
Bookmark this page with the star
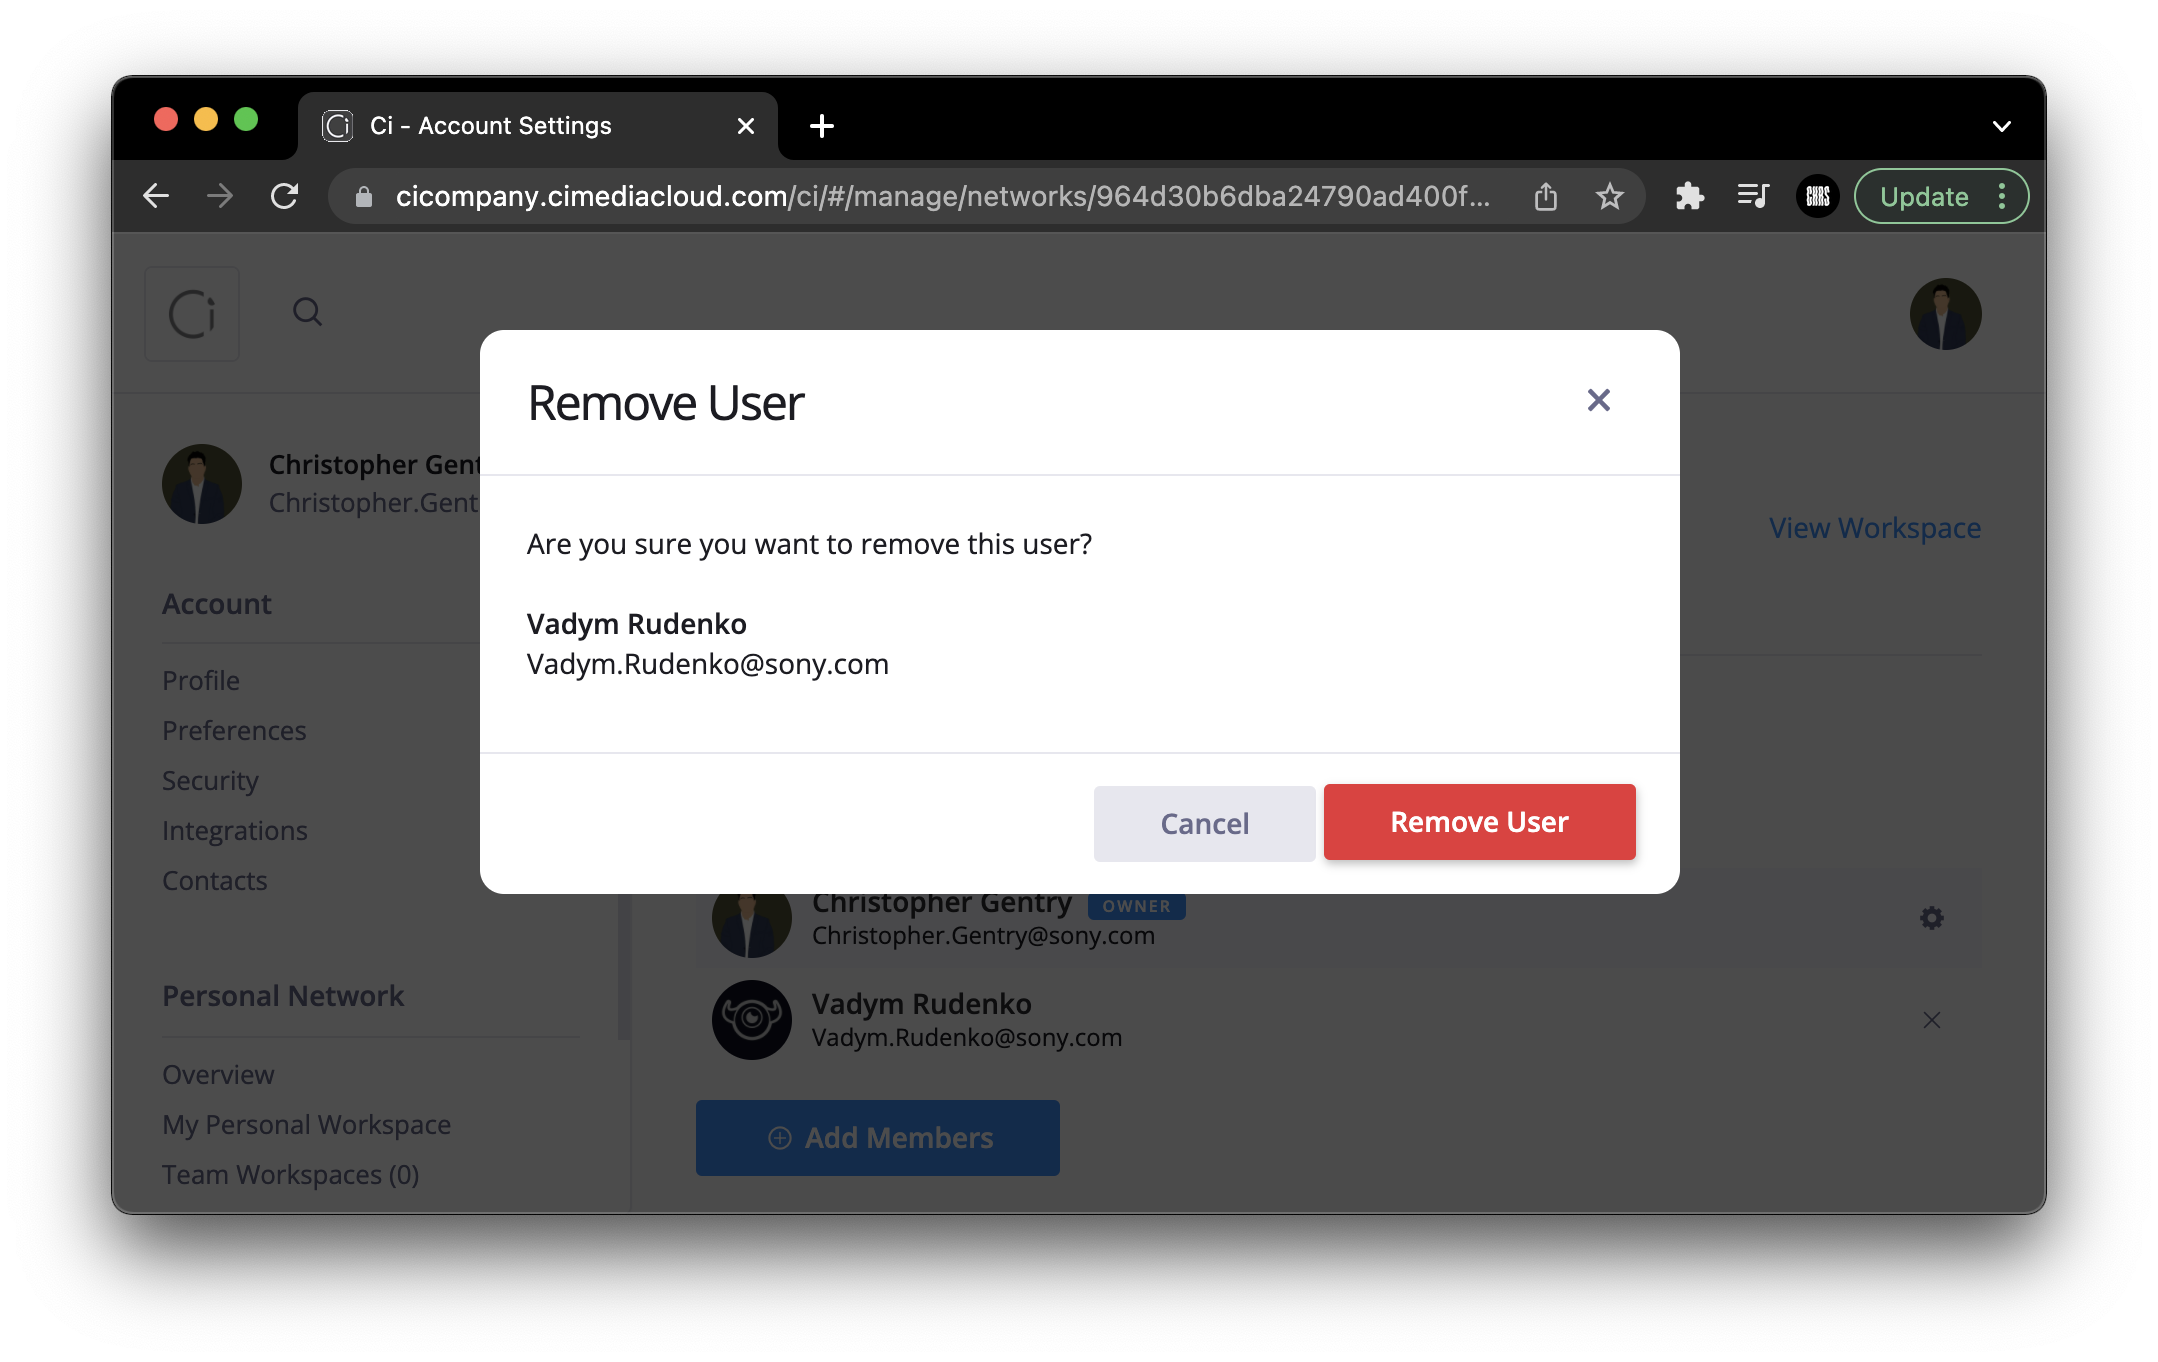pos(1609,196)
